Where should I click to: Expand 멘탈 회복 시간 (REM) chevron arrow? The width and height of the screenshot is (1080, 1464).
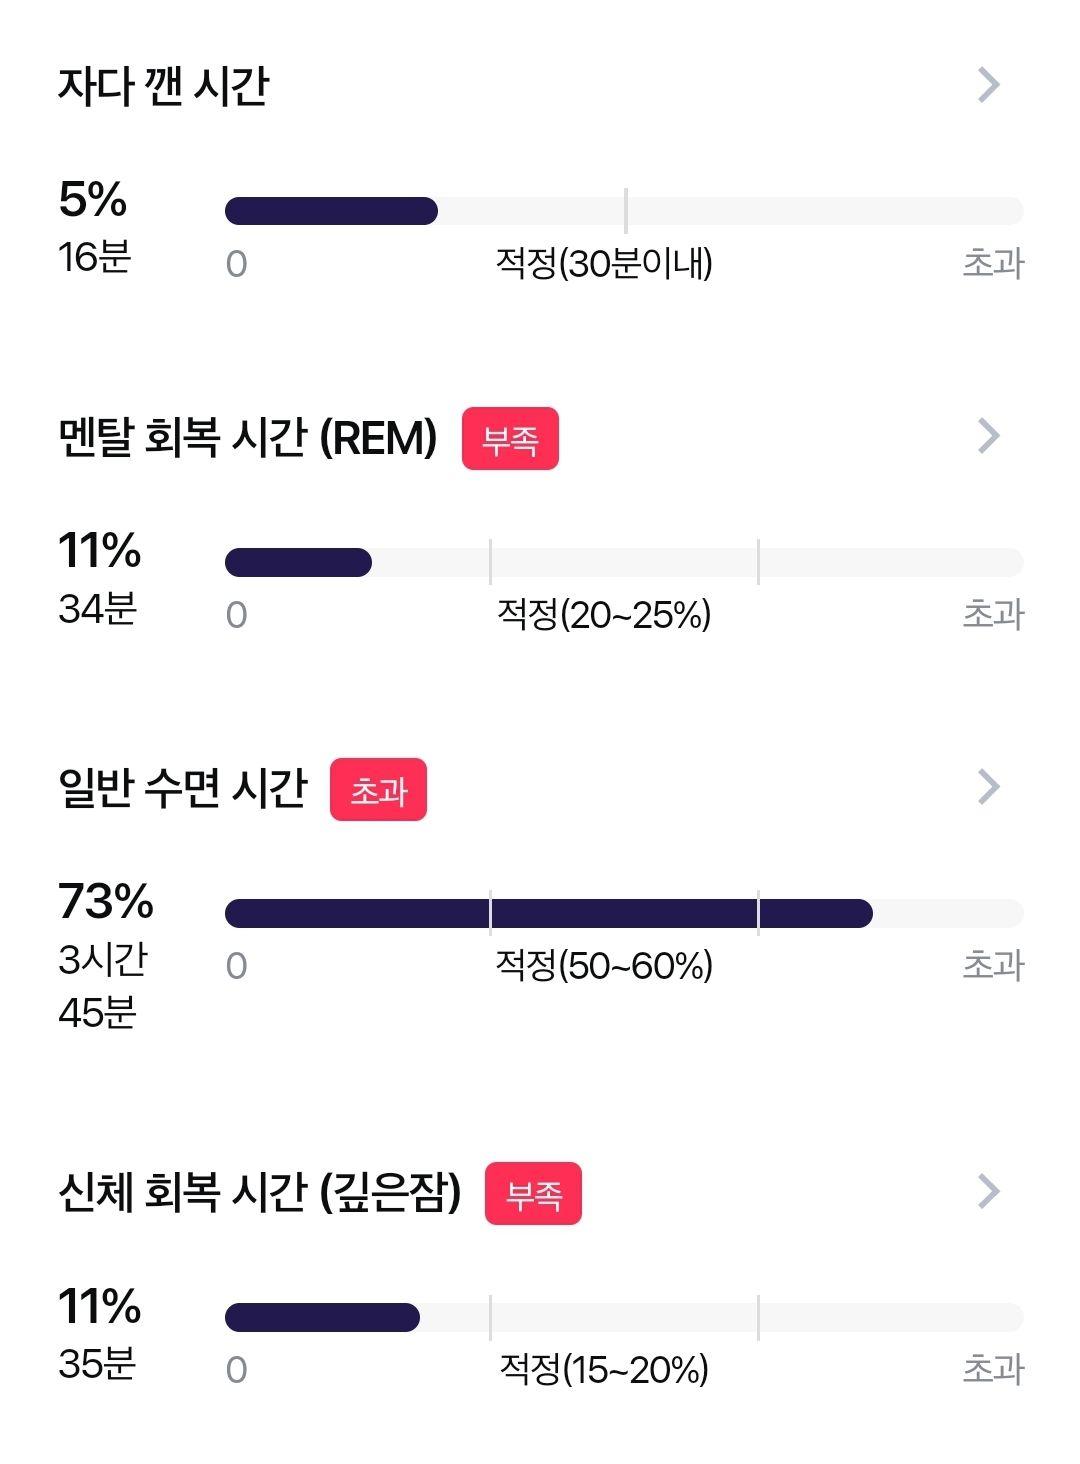point(988,436)
